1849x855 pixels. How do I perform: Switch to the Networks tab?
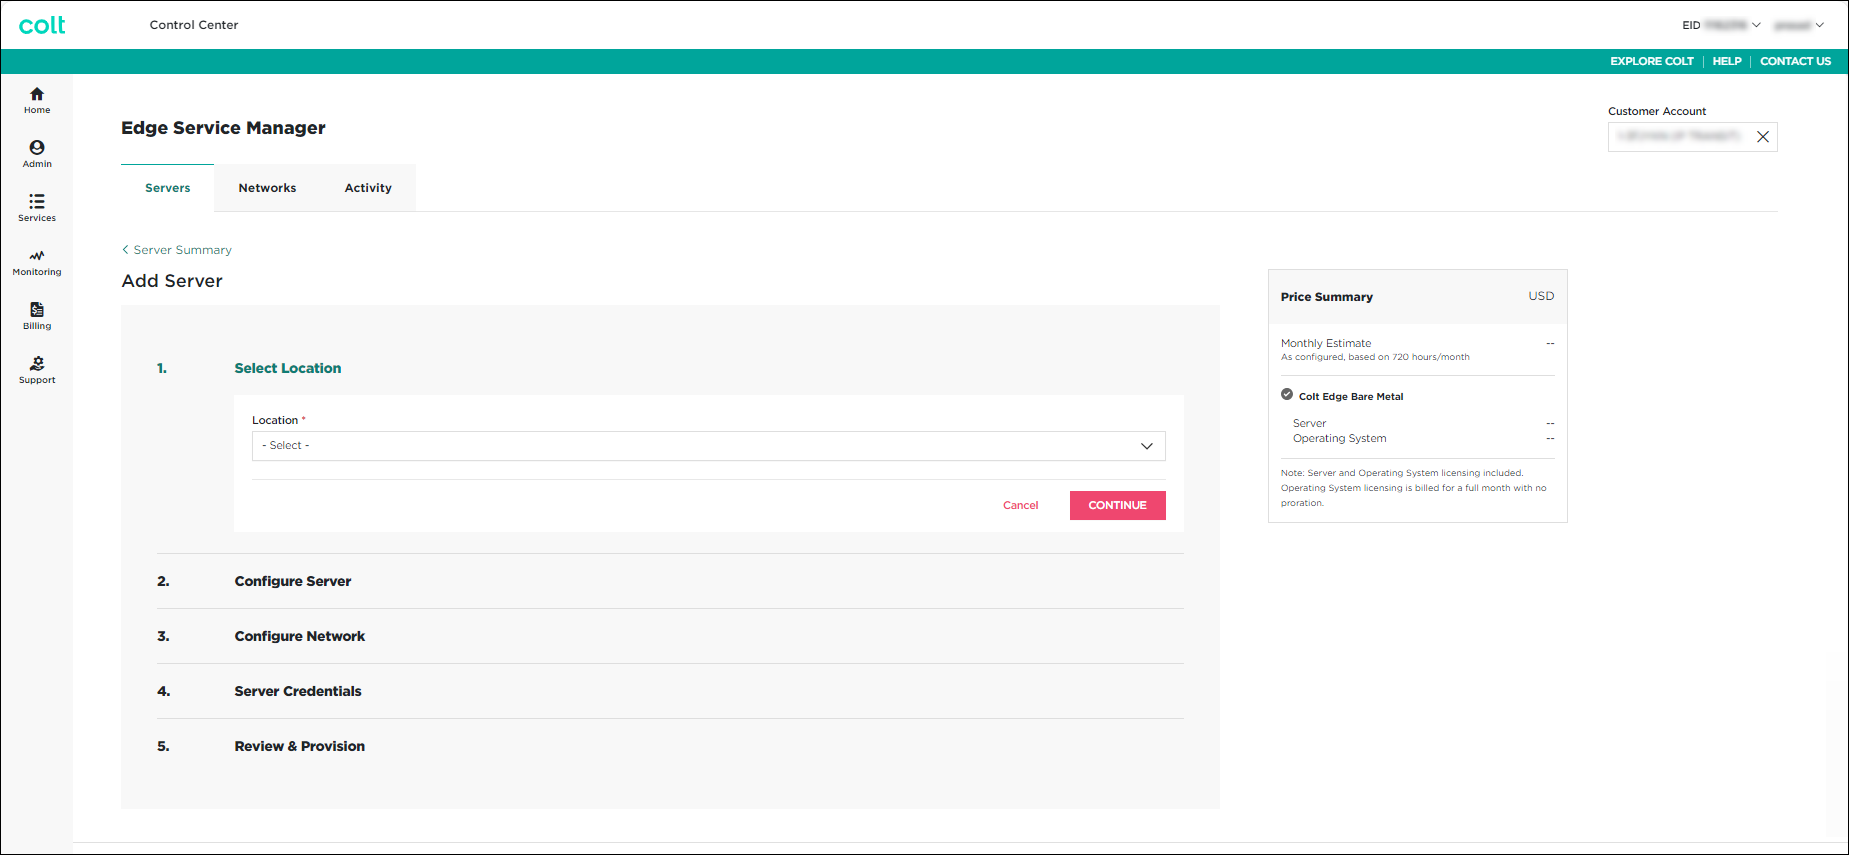click(267, 188)
